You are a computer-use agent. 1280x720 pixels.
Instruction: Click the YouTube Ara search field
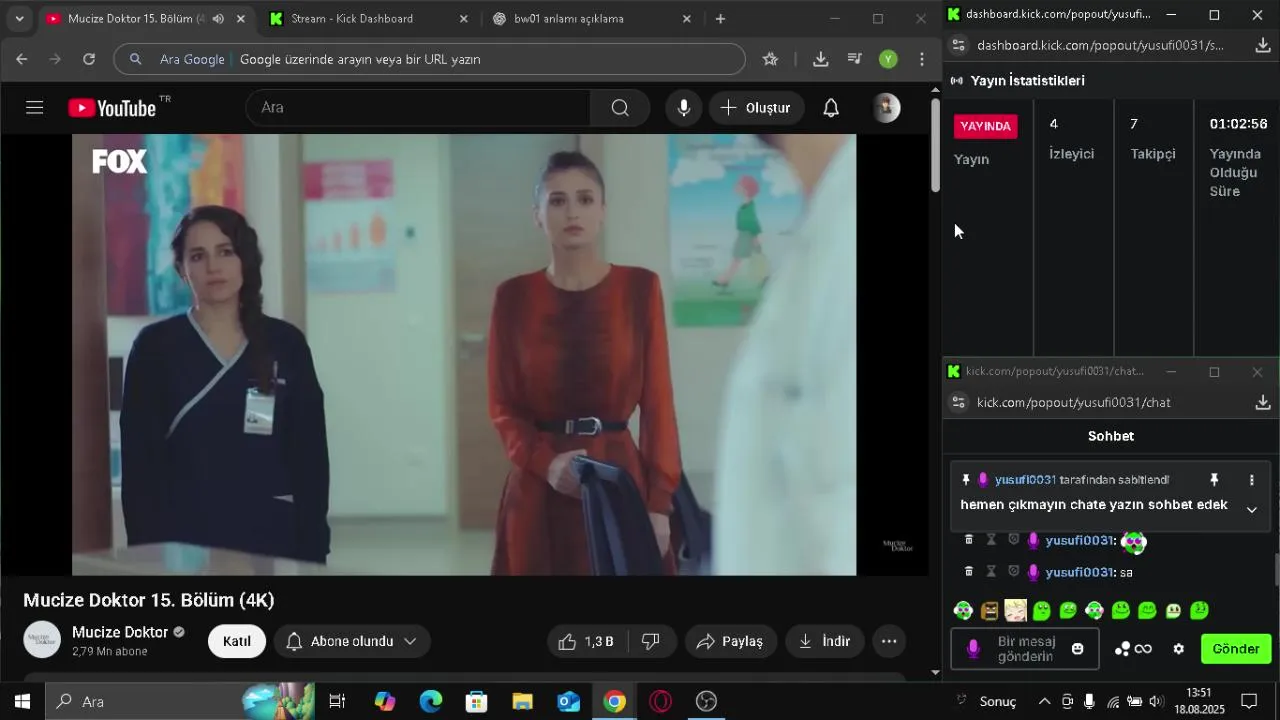point(418,108)
